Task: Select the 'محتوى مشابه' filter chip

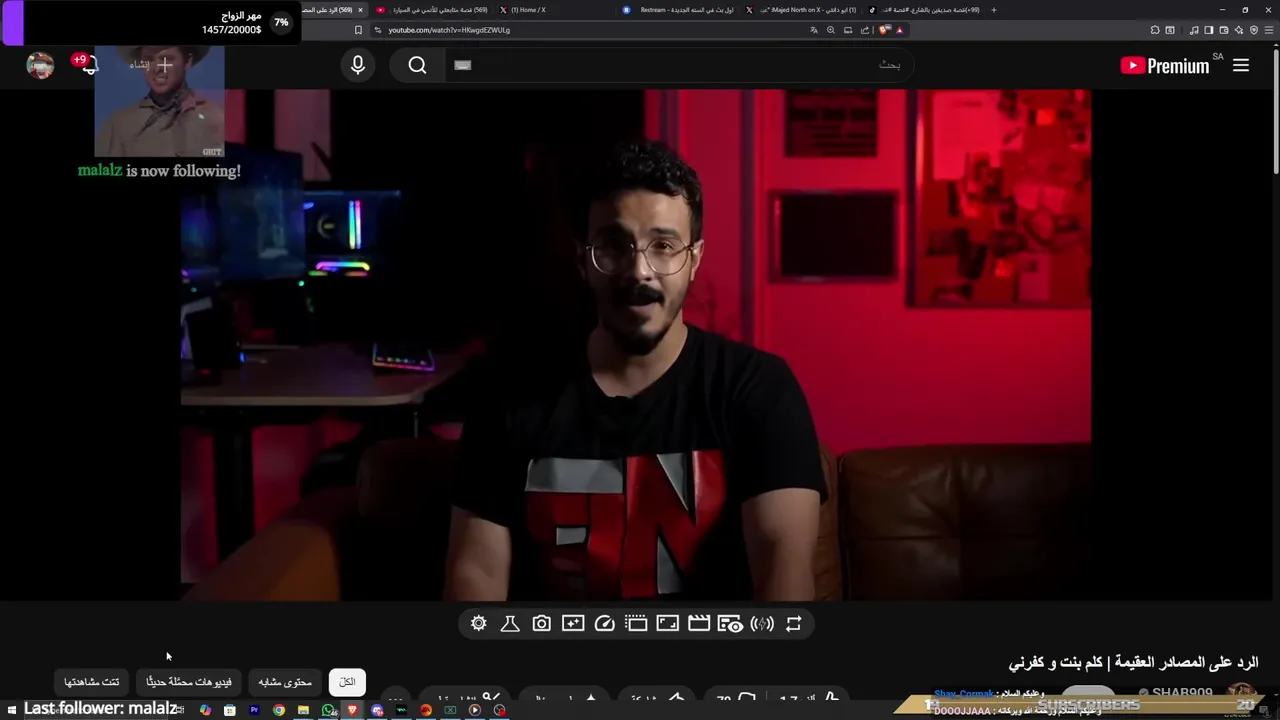Action: point(285,682)
